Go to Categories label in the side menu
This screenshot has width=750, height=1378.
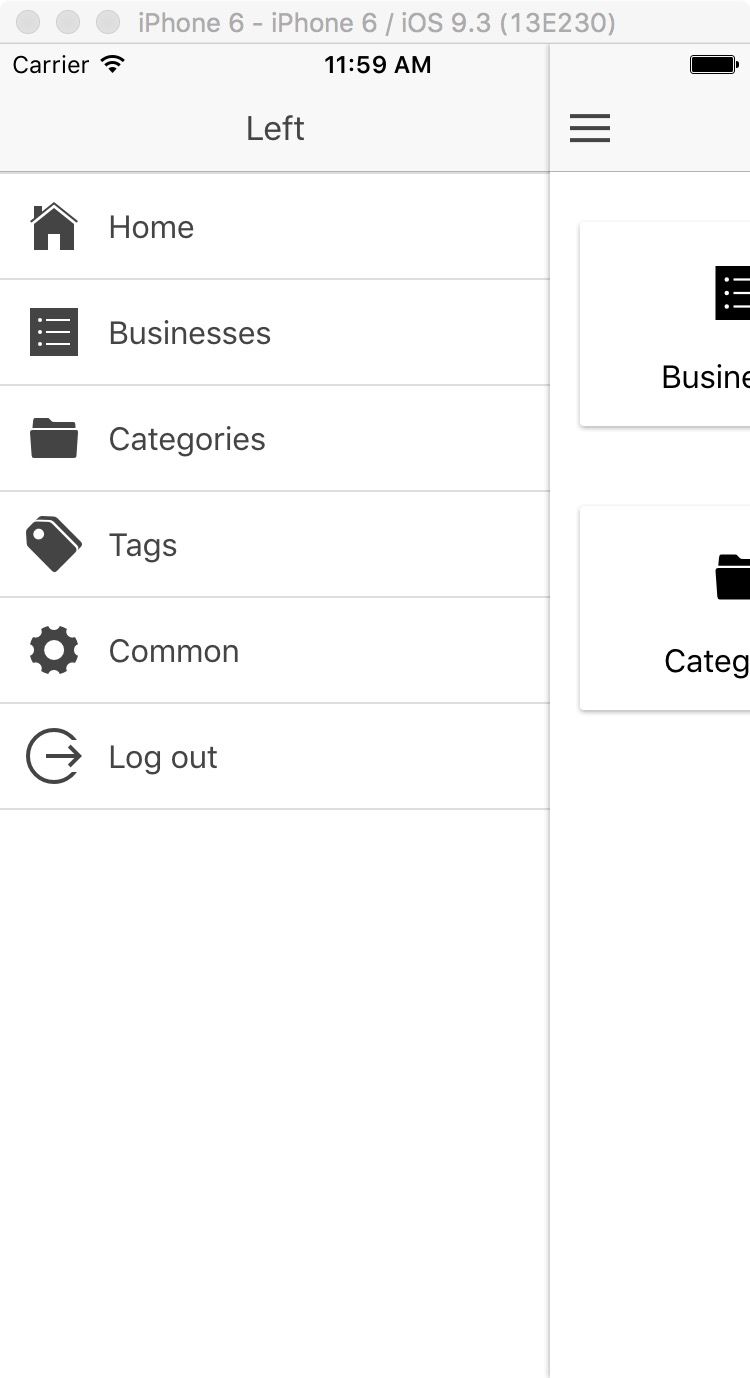click(x=187, y=439)
